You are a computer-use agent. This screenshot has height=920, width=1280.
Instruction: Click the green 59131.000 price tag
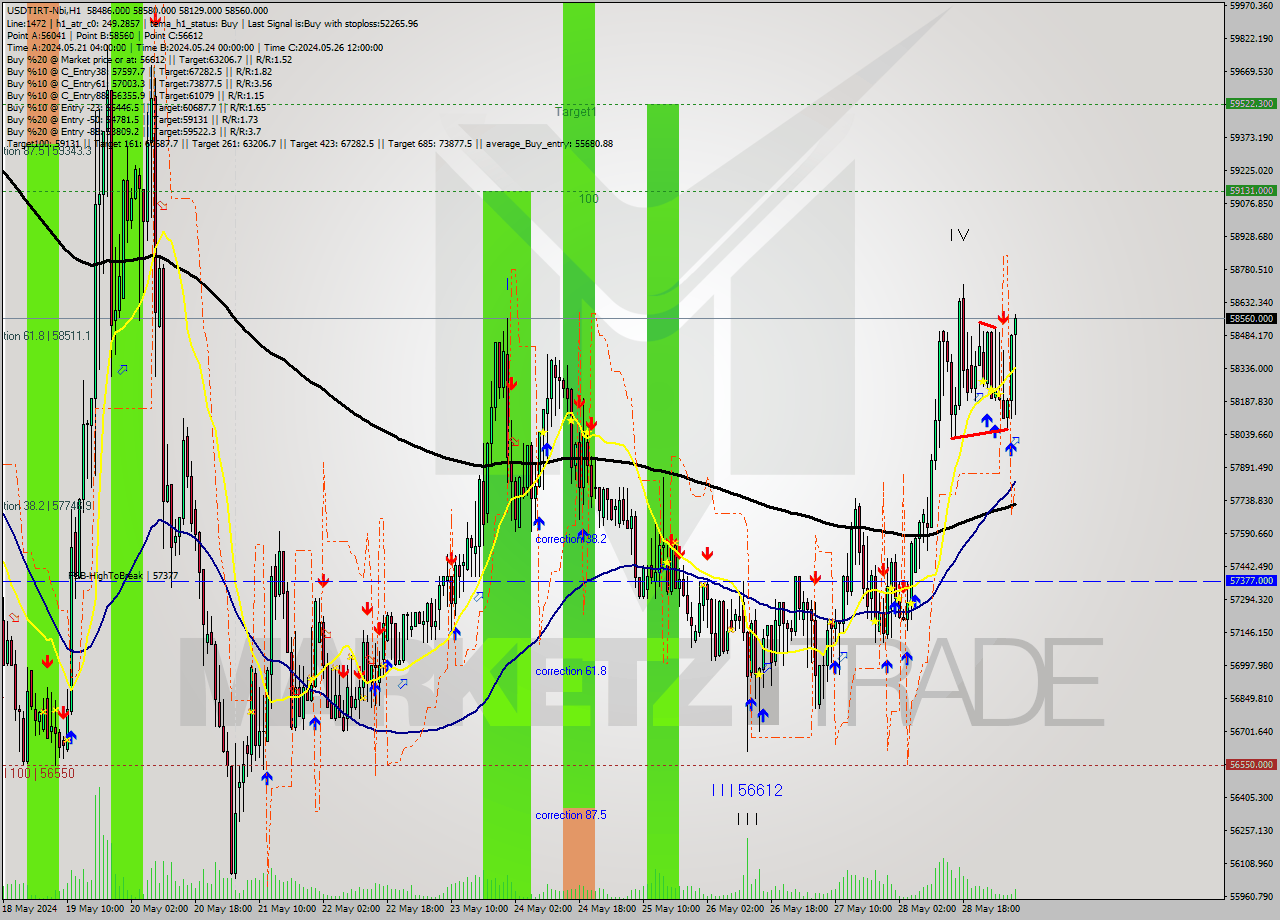1251,190
